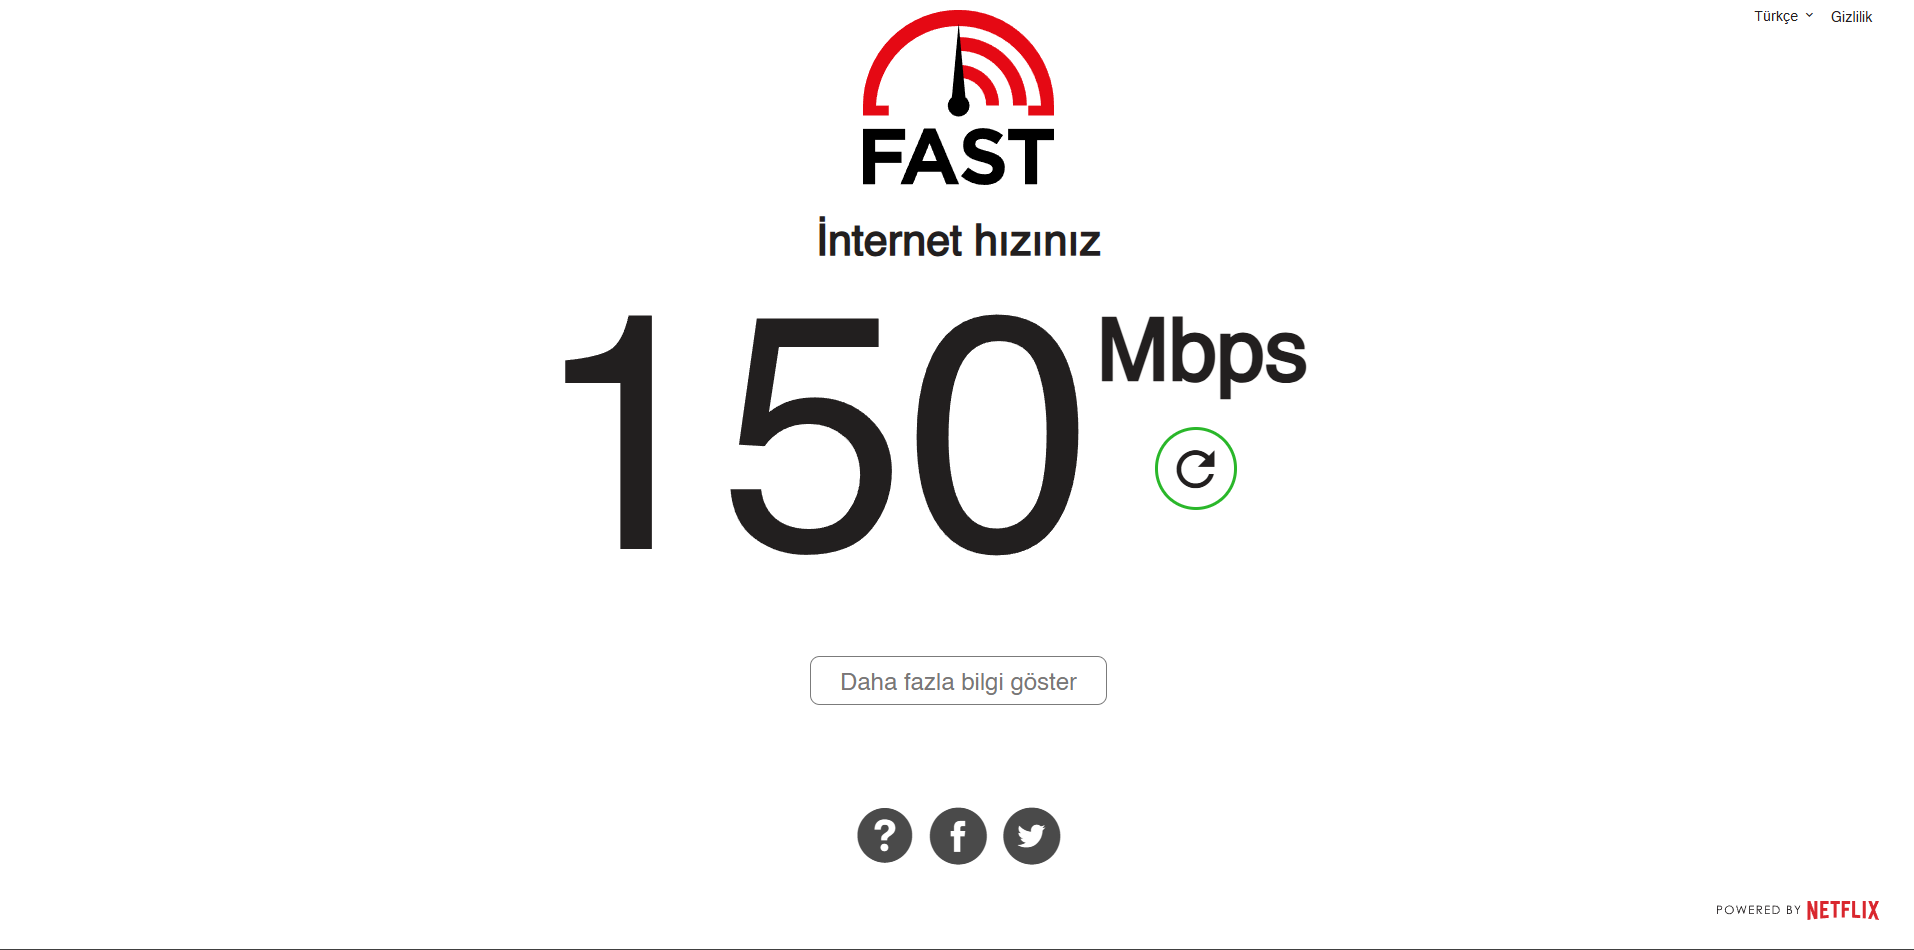This screenshot has height=950, width=1914.
Task: Click the red speedometer gauge logo
Action: point(958,63)
